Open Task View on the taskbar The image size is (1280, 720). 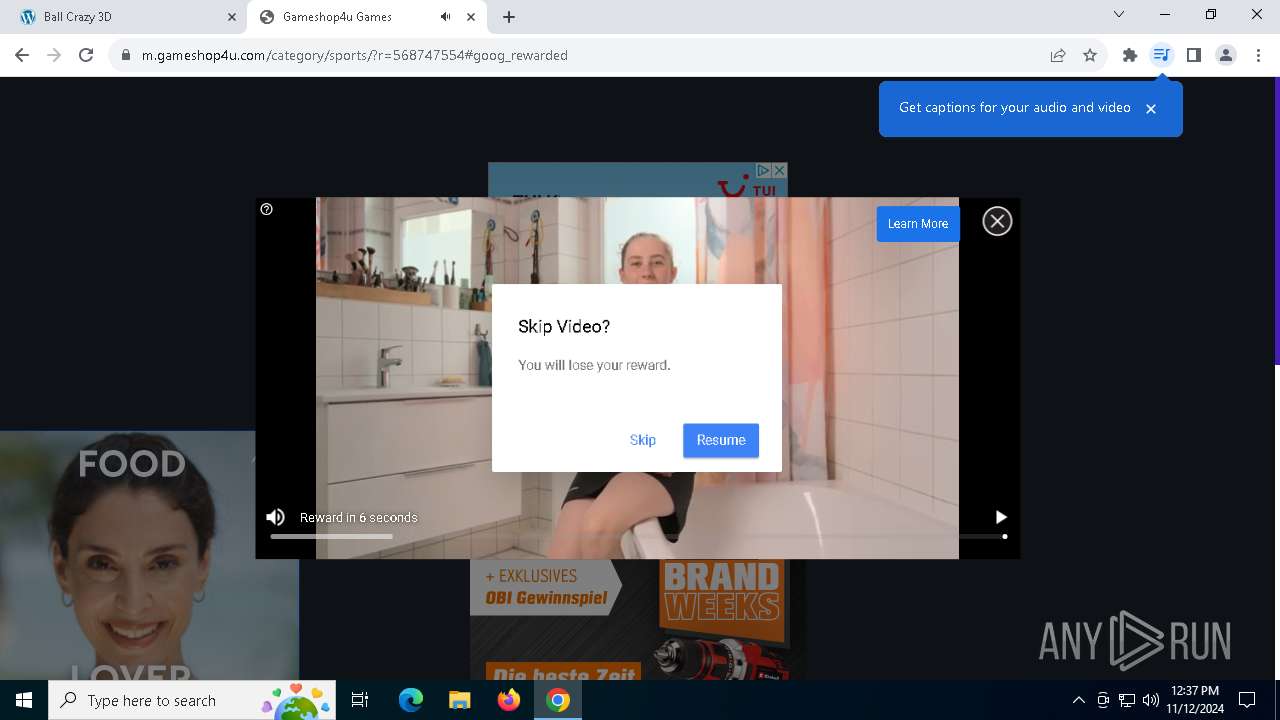[360, 700]
